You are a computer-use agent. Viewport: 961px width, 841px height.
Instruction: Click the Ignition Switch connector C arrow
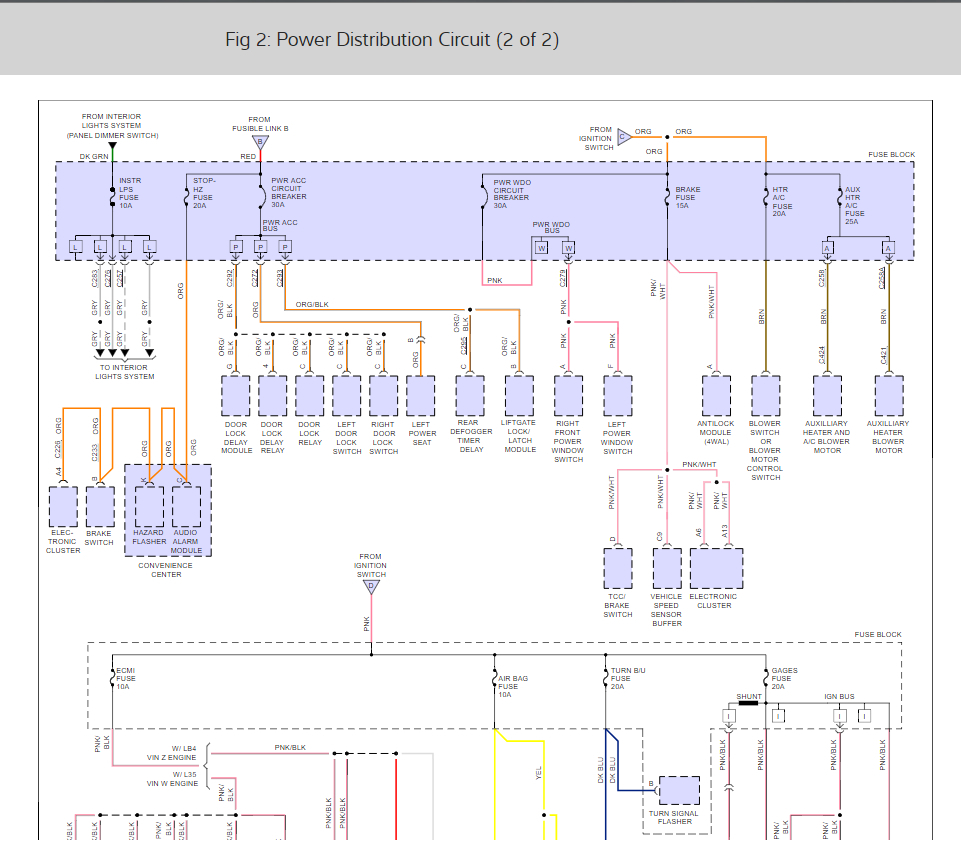(x=623, y=137)
